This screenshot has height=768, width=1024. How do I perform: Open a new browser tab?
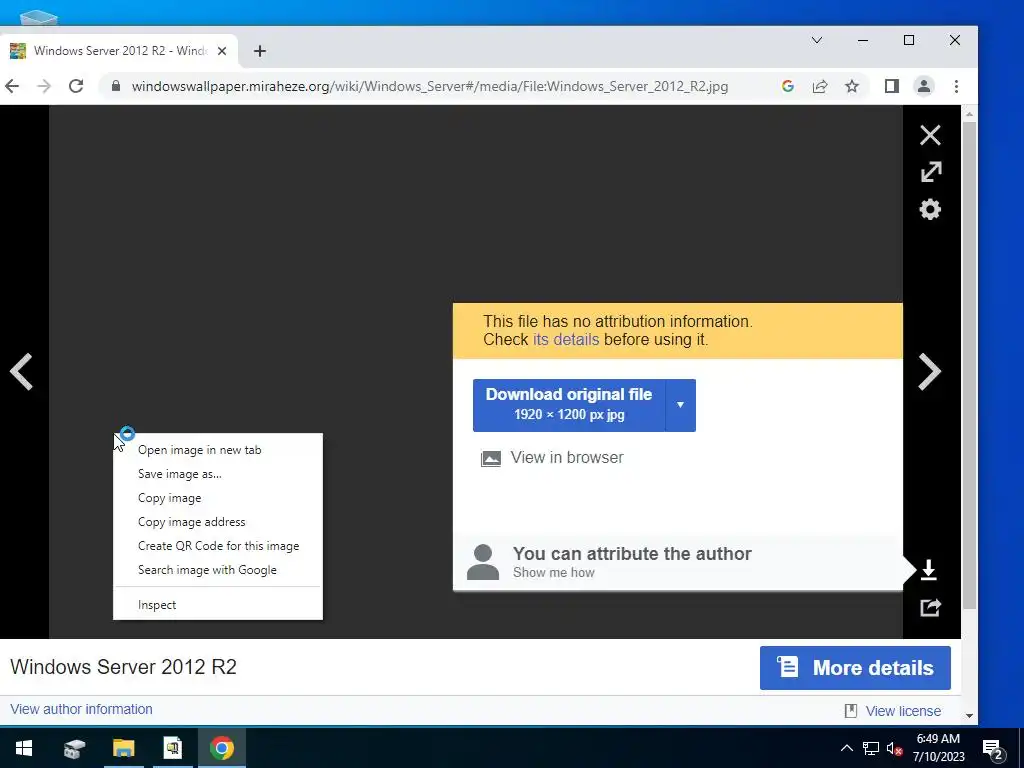(260, 51)
